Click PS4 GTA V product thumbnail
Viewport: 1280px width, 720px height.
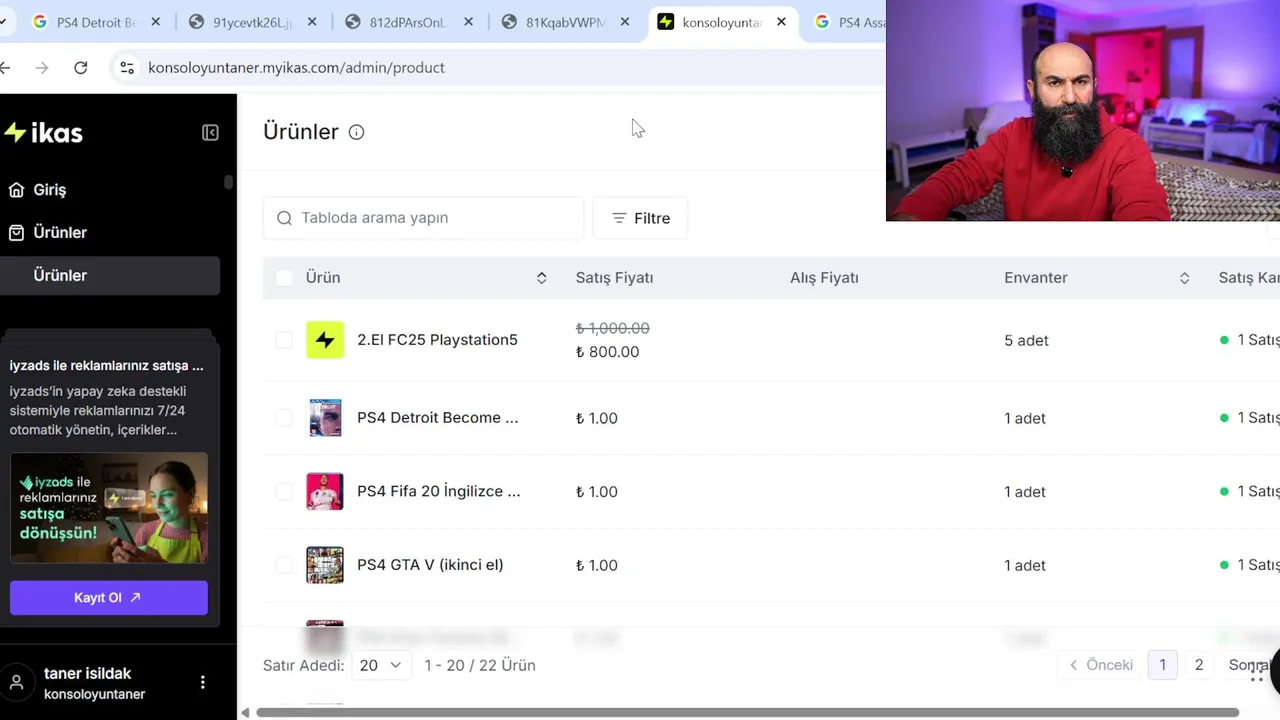[325, 565]
